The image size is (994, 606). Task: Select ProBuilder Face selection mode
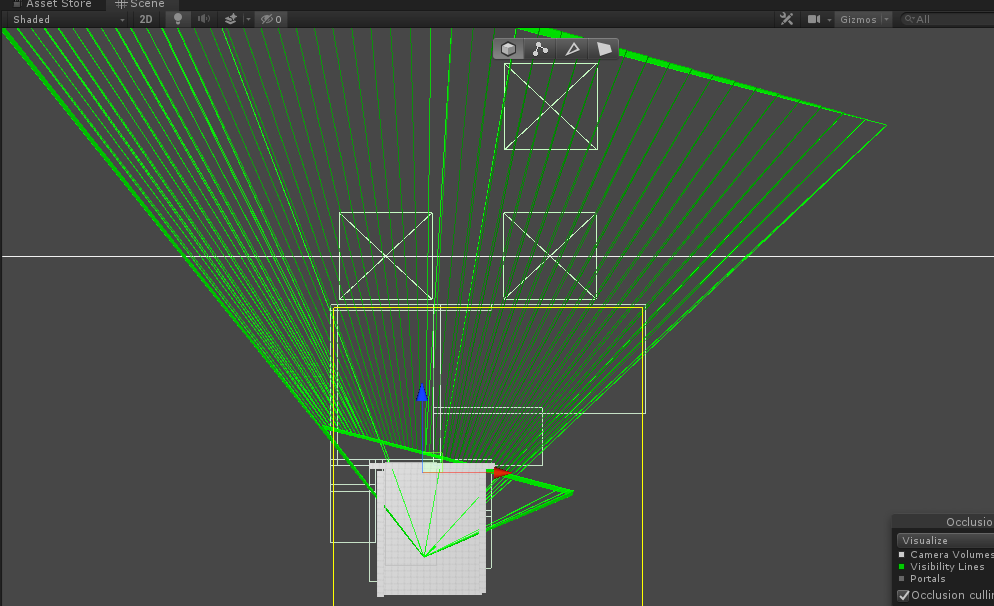[604, 49]
